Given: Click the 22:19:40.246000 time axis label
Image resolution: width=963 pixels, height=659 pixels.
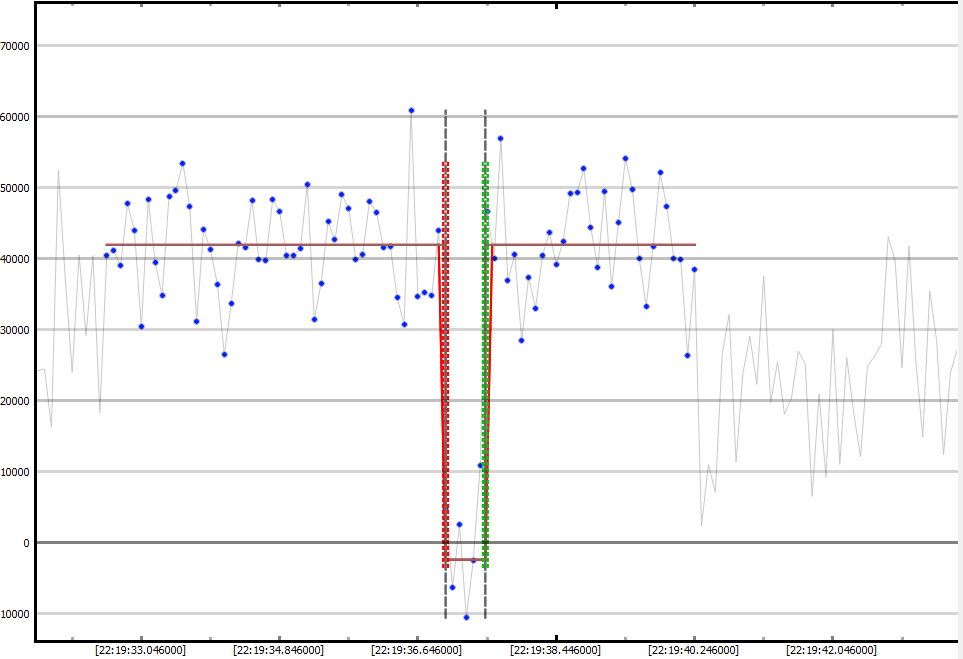Looking at the screenshot, I should tap(694, 650).
